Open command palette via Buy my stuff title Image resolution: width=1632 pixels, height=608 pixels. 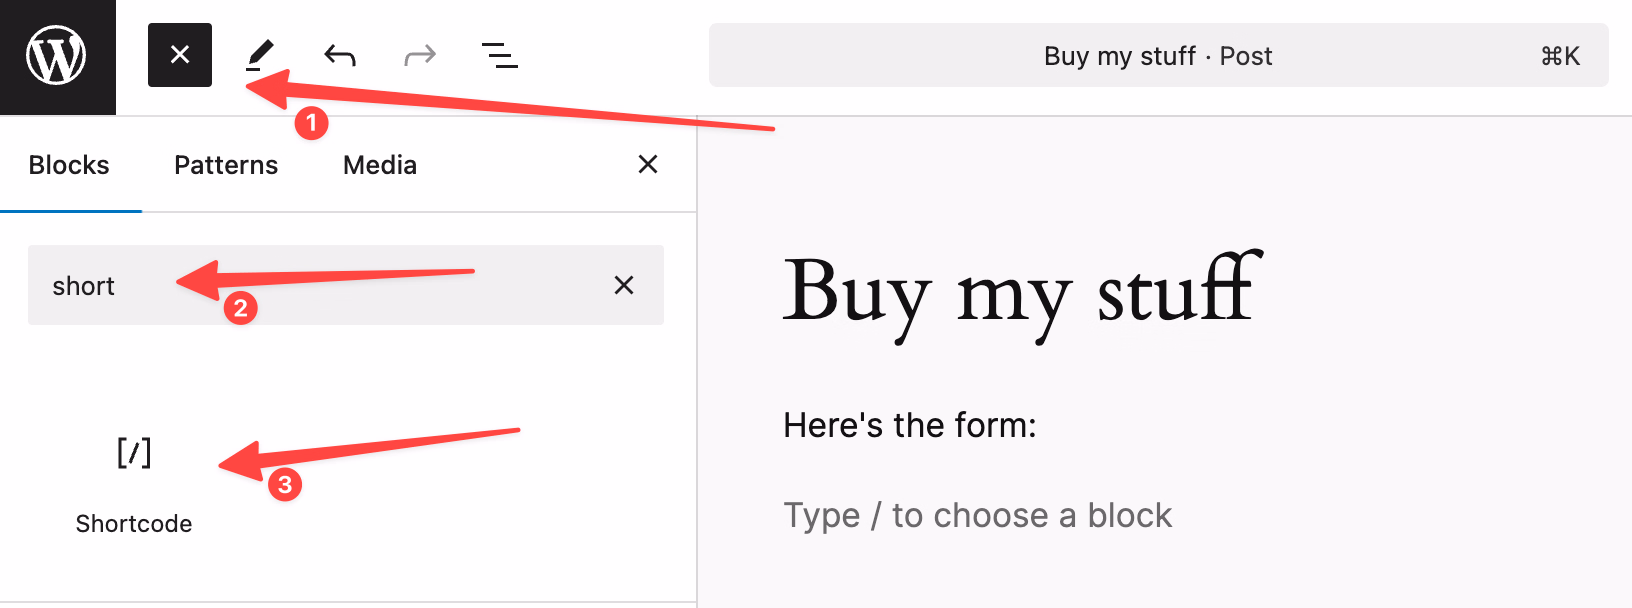pyautogui.click(x=1157, y=56)
